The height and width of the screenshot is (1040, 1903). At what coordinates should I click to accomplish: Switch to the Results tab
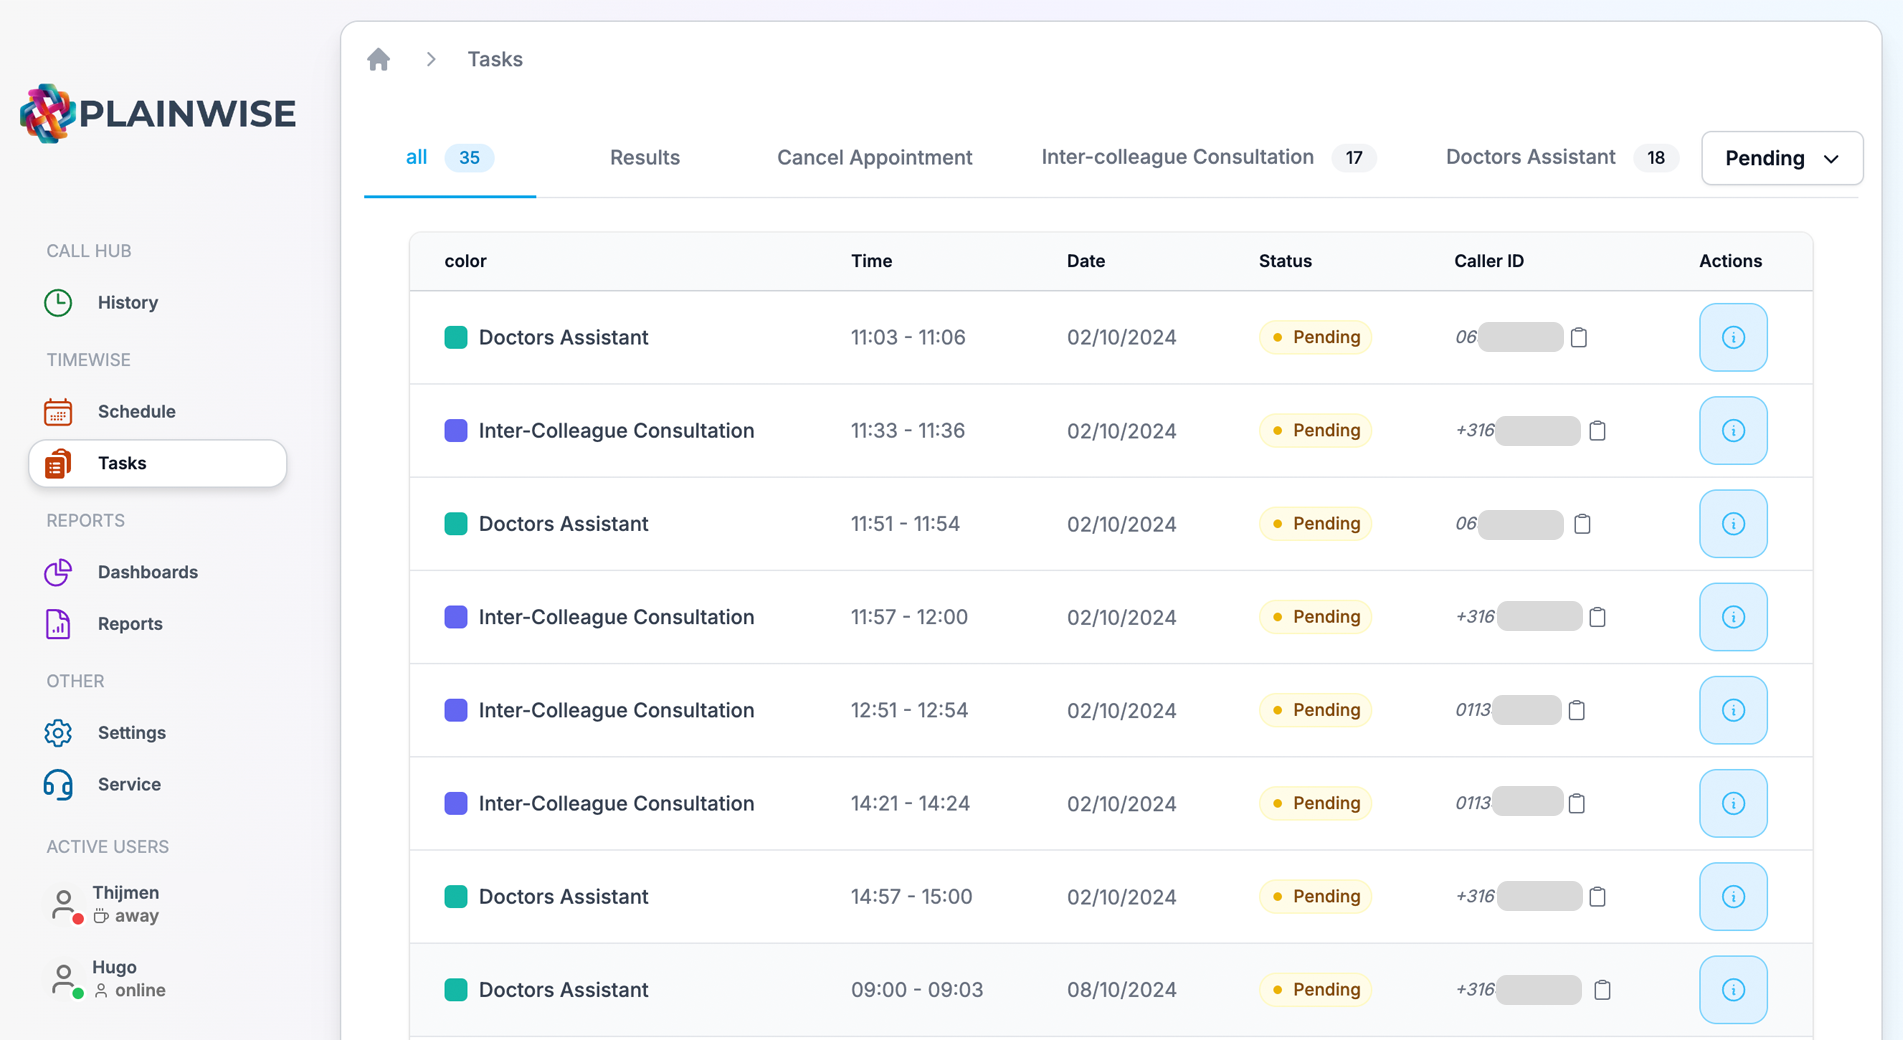tap(645, 157)
